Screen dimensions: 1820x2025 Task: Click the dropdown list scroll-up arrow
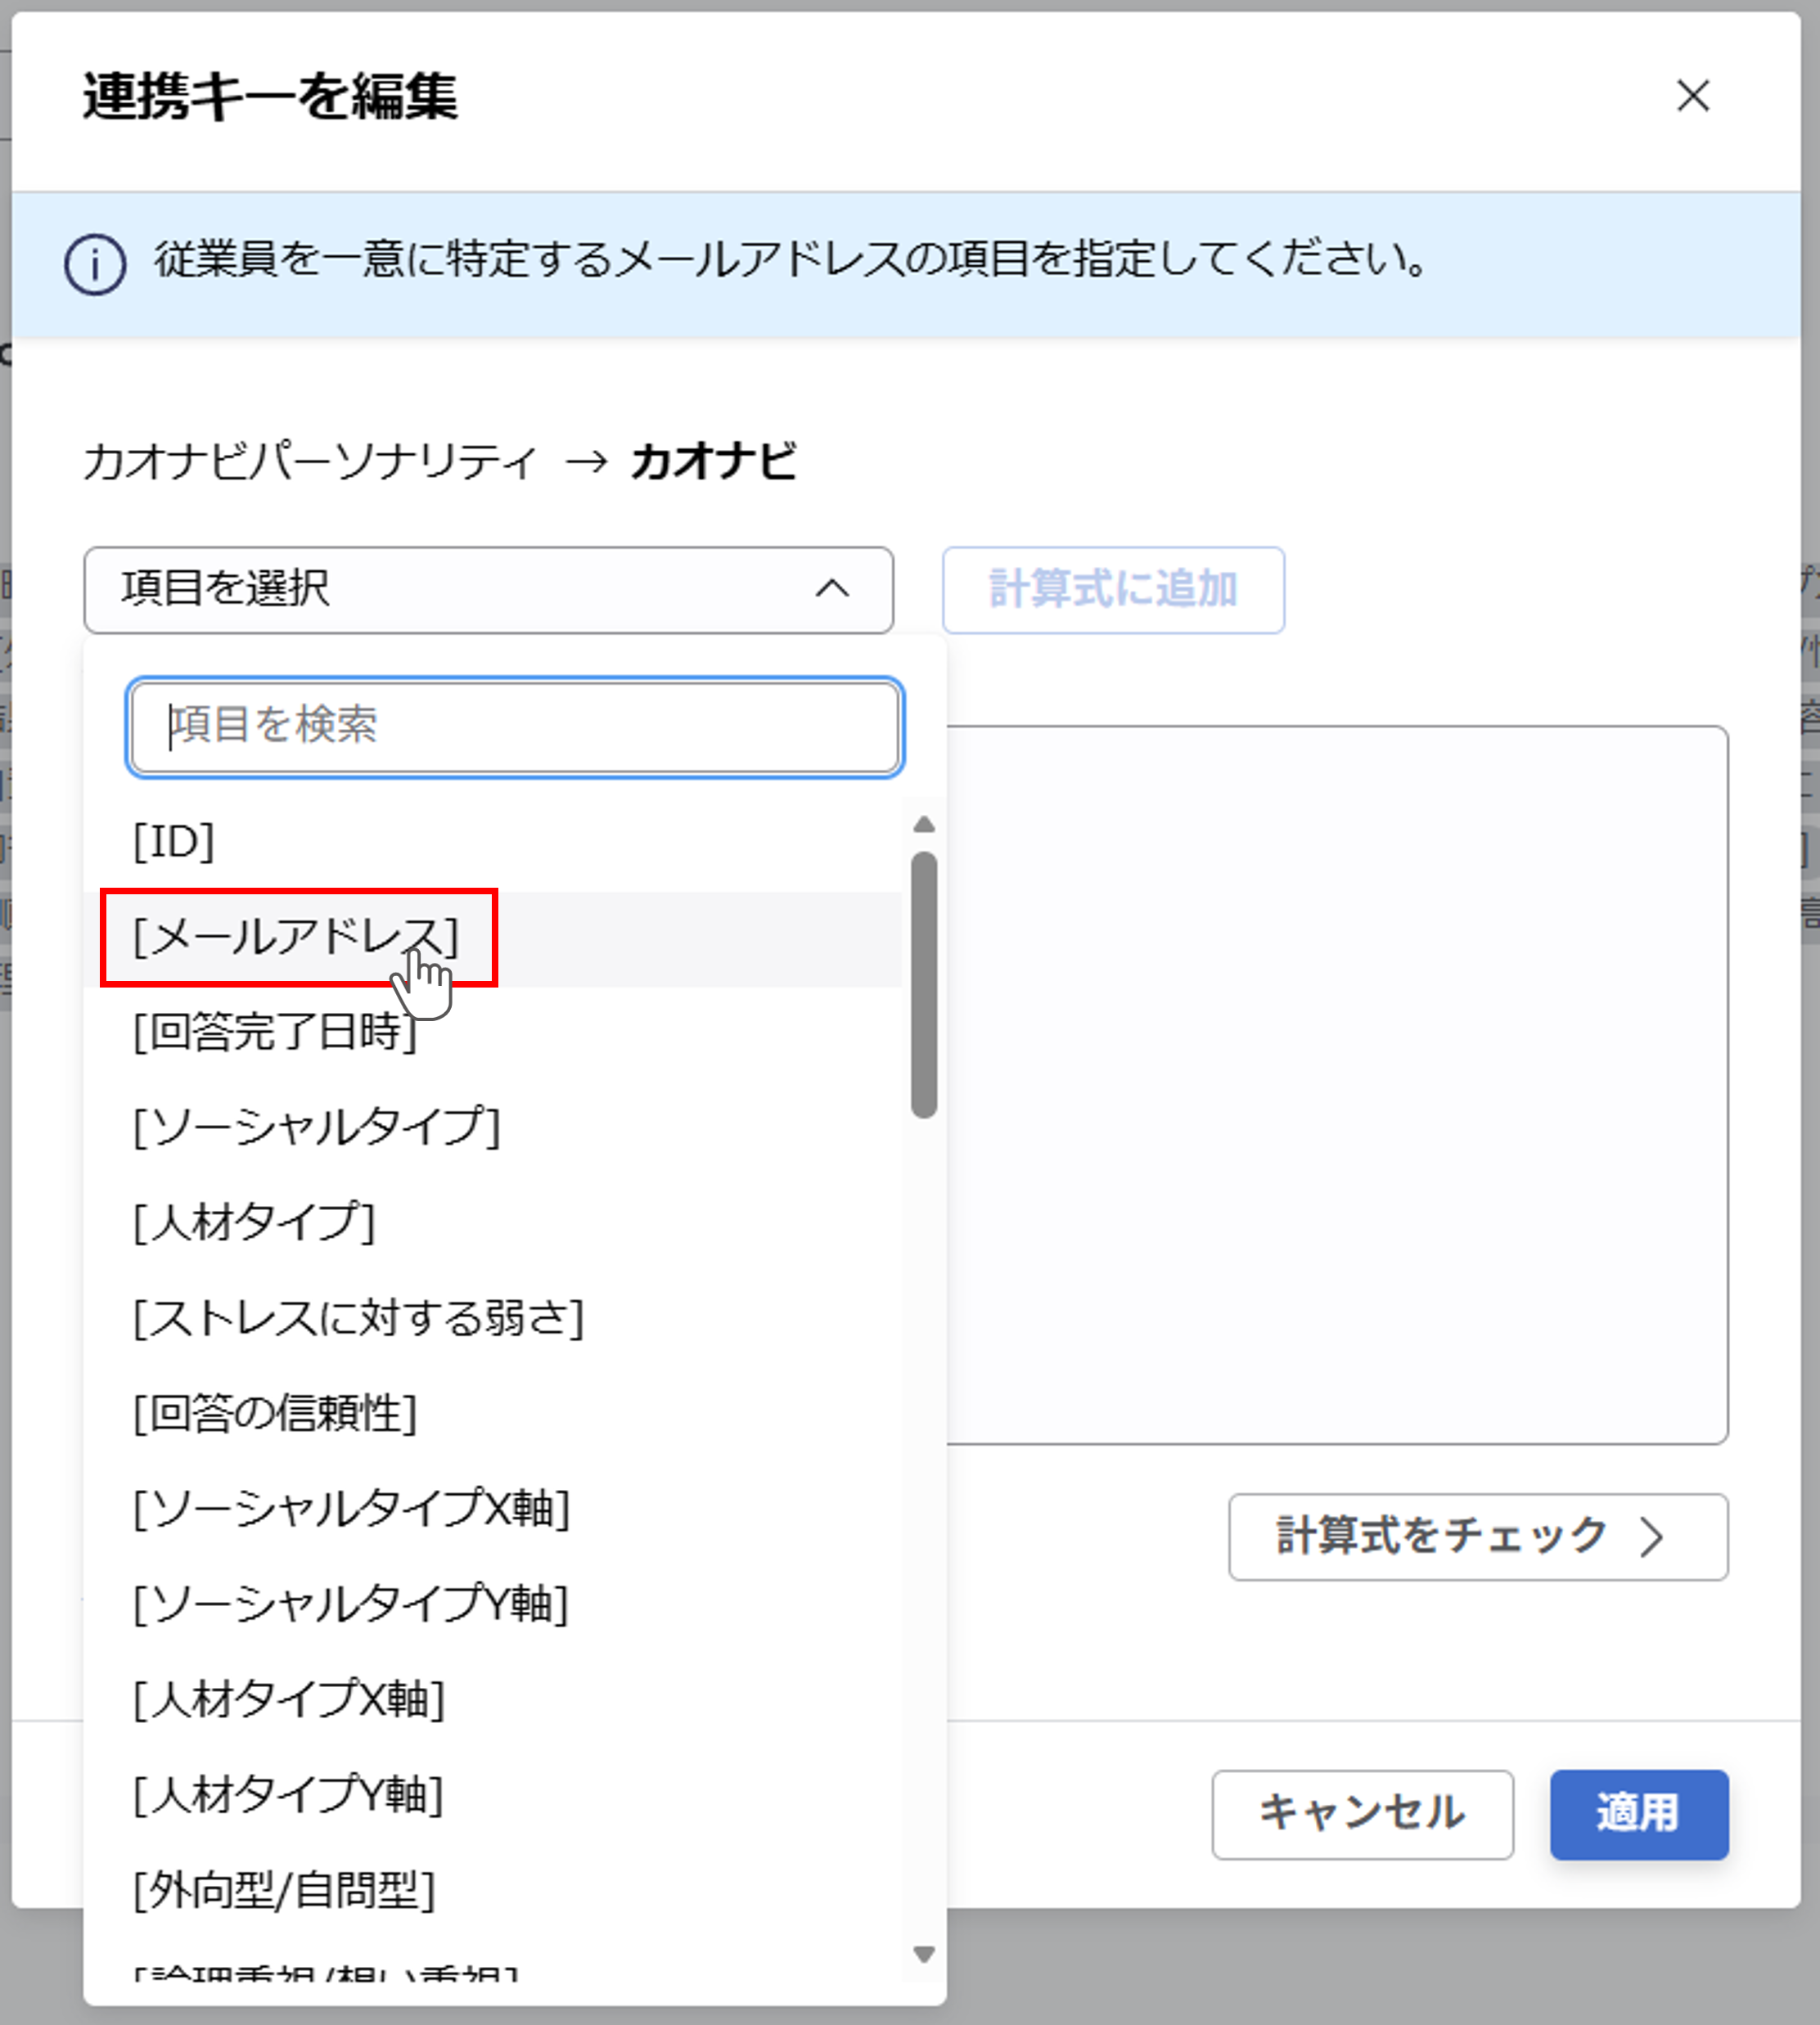tap(924, 825)
